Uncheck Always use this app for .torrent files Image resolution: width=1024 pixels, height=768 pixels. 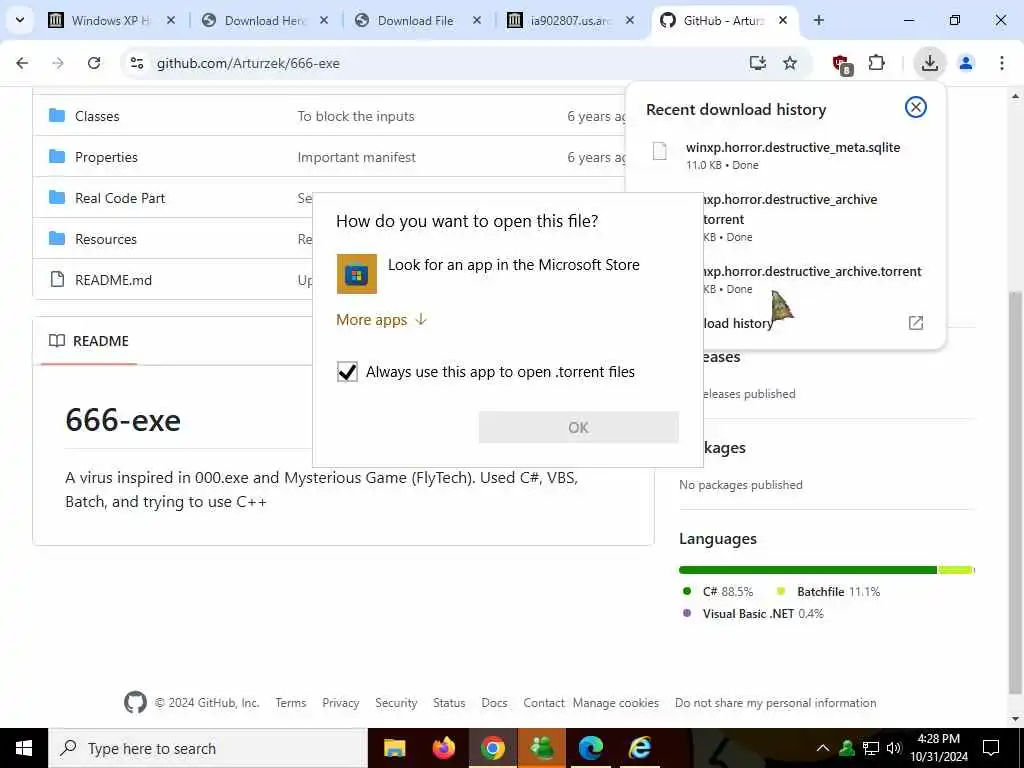(x=347, y=372)
